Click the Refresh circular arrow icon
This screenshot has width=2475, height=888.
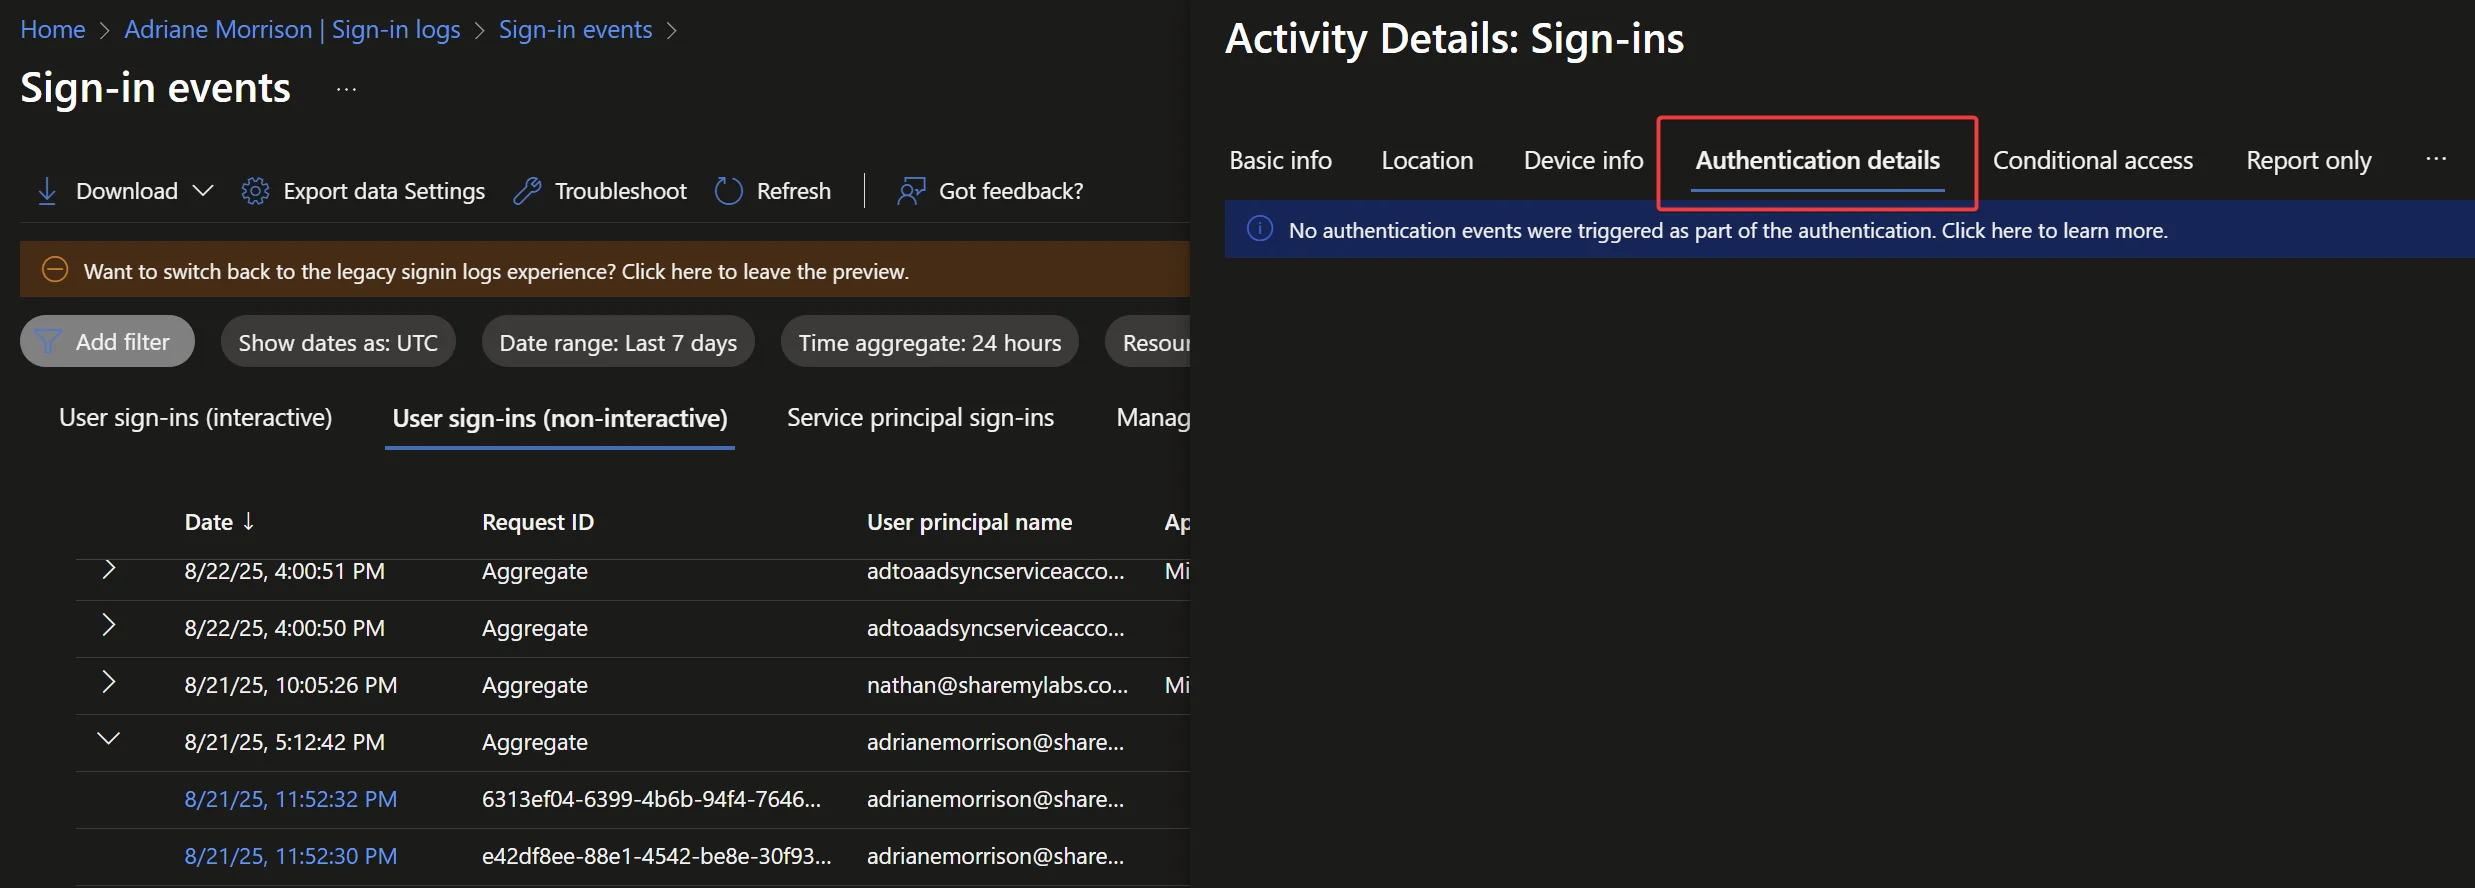tap(729, 191)
